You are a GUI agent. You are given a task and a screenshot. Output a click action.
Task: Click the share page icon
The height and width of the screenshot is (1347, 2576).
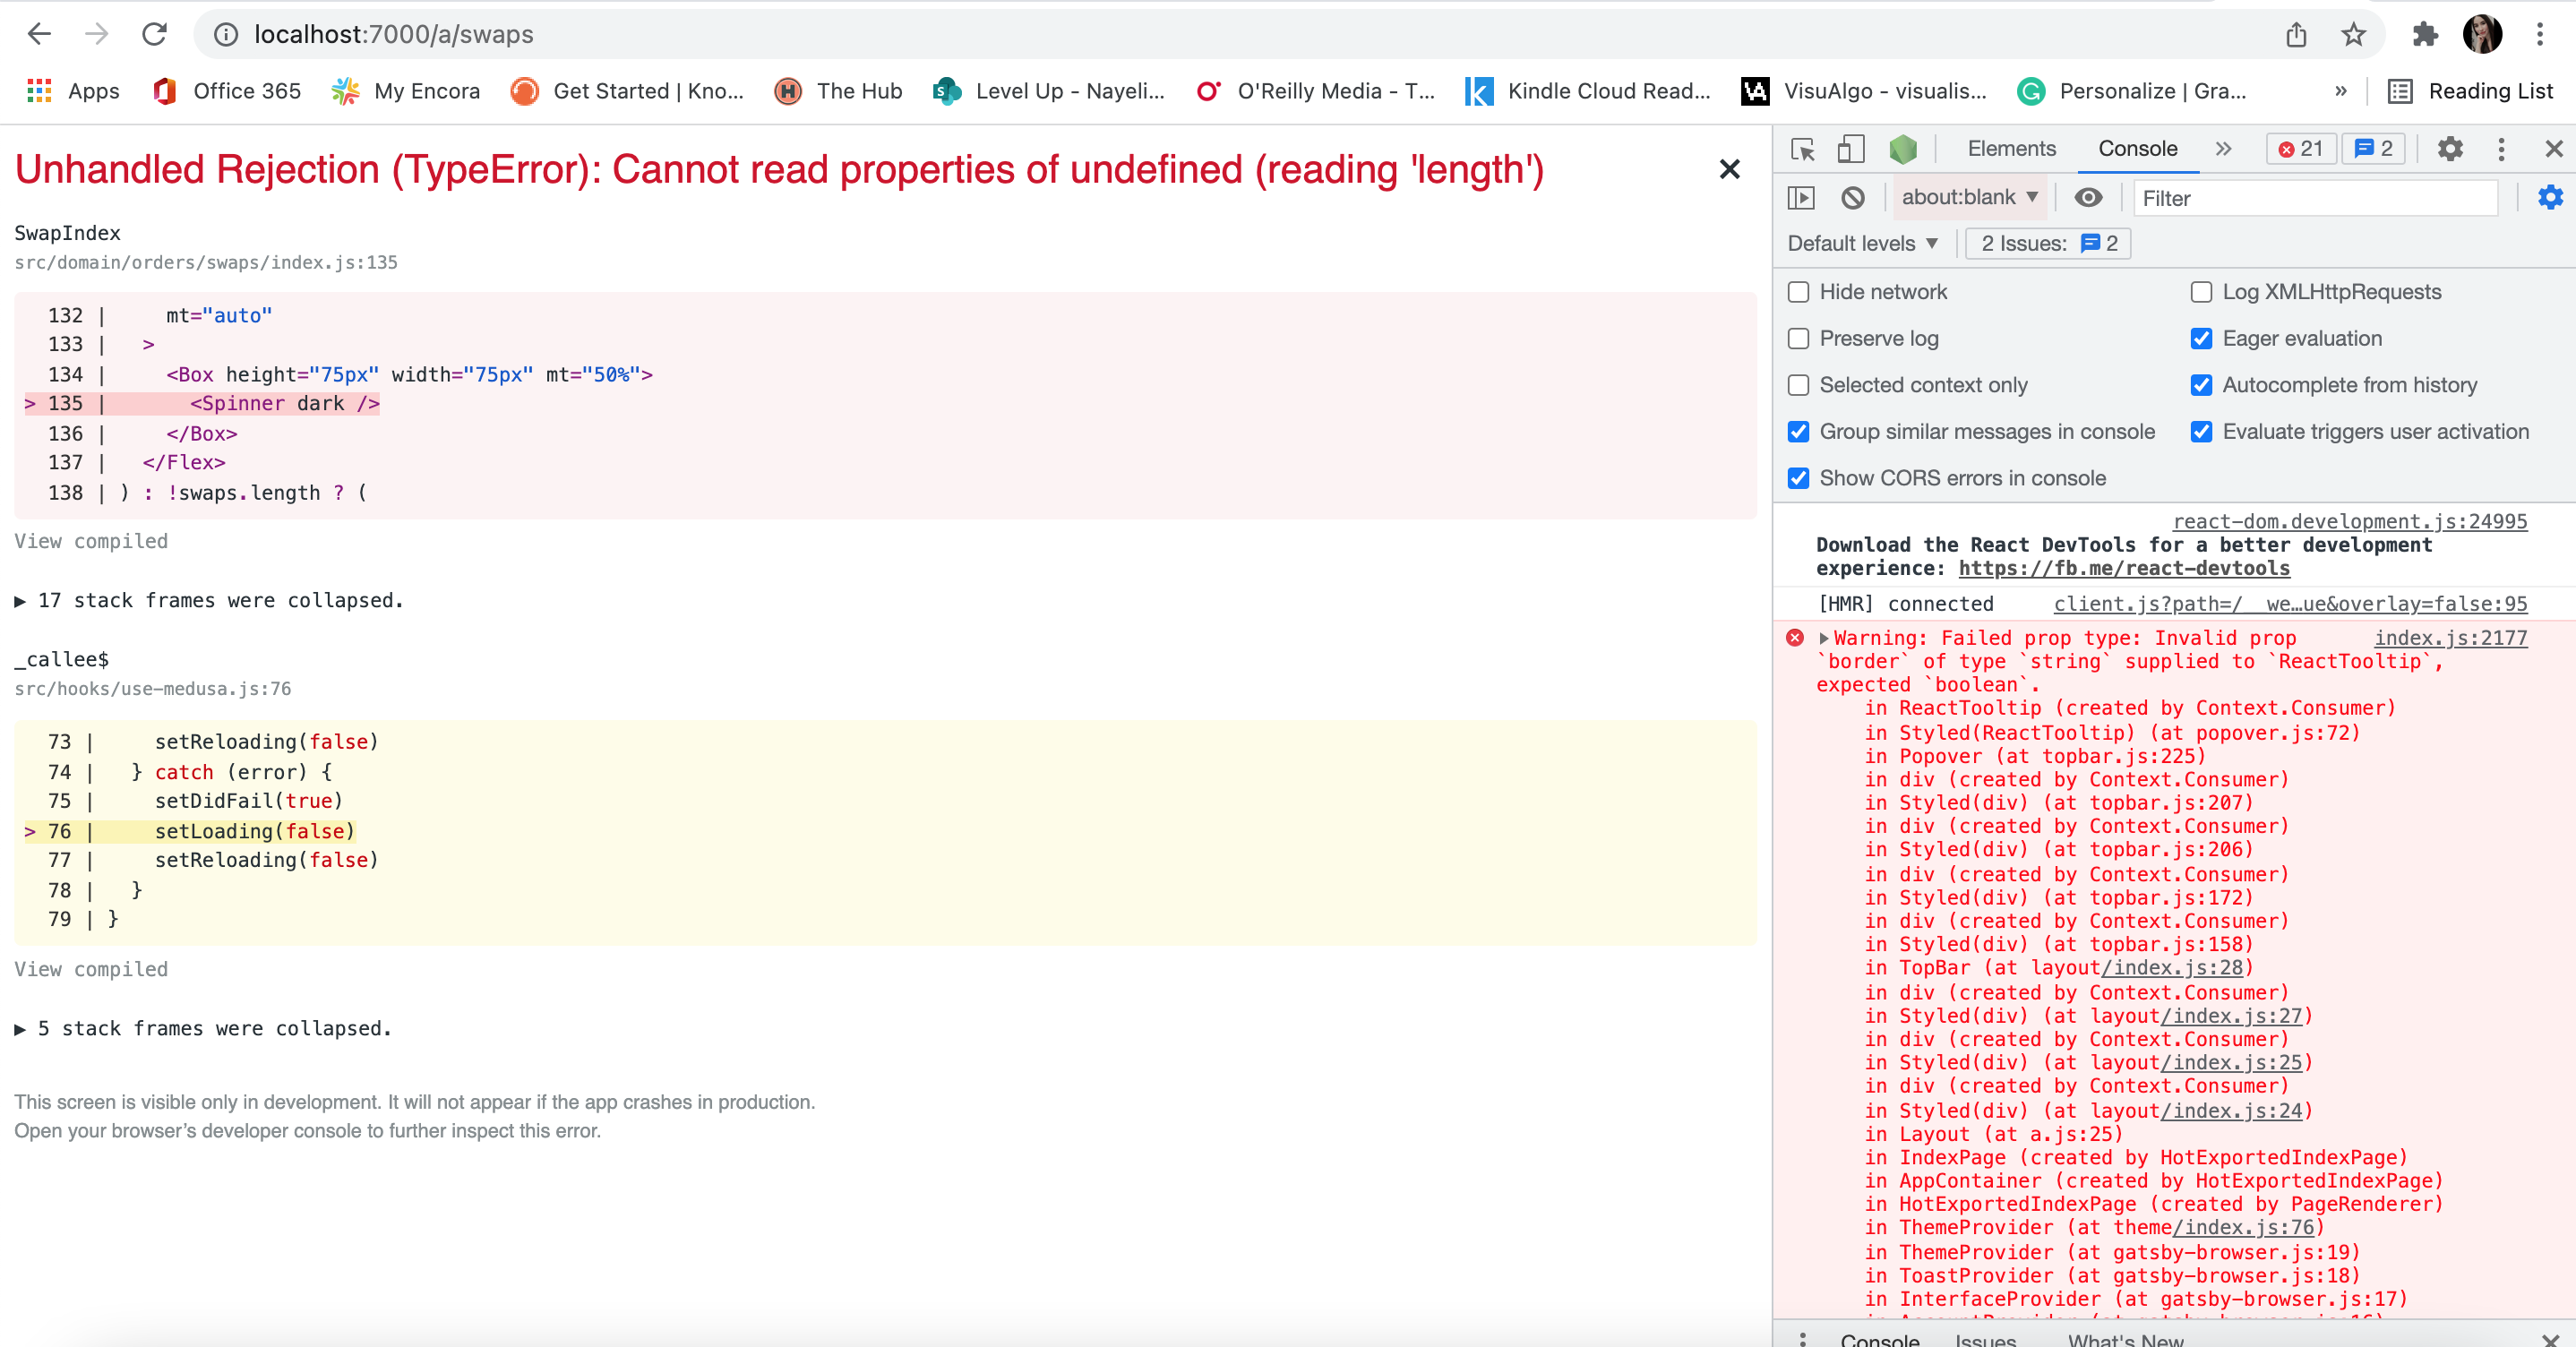(2296, 35)
